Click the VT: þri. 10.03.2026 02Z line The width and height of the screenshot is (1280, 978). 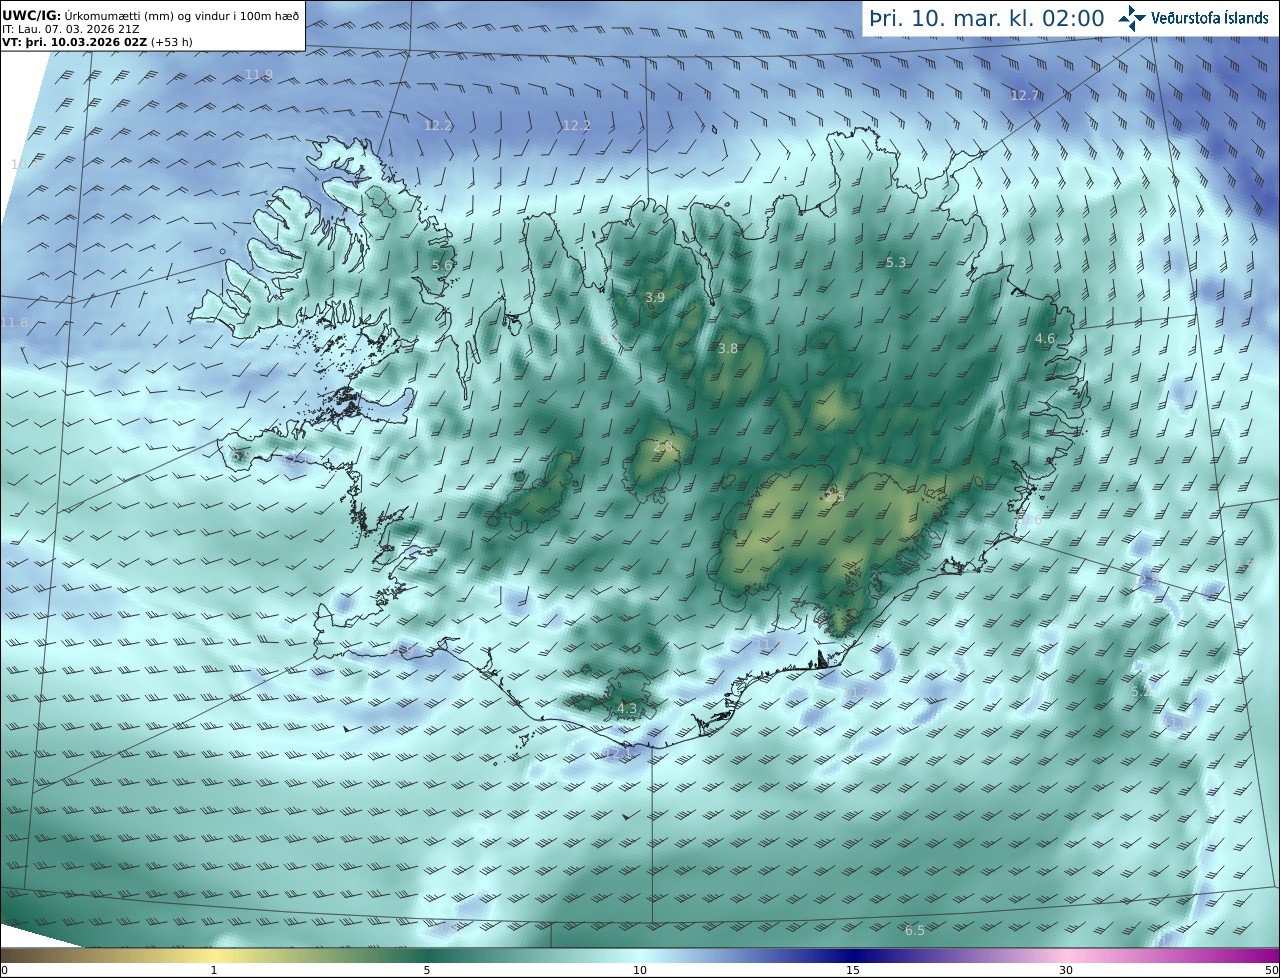point(97,43)
